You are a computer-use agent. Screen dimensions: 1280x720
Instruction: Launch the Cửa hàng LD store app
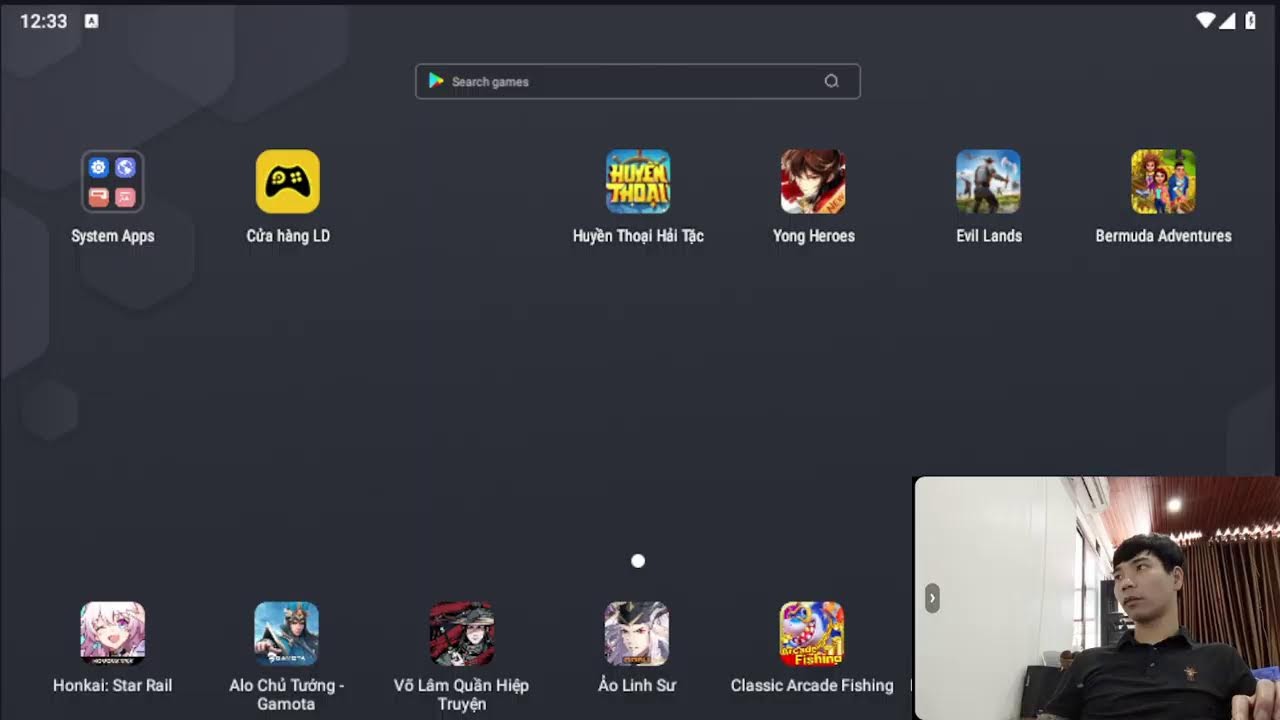[x=288, y=182]
